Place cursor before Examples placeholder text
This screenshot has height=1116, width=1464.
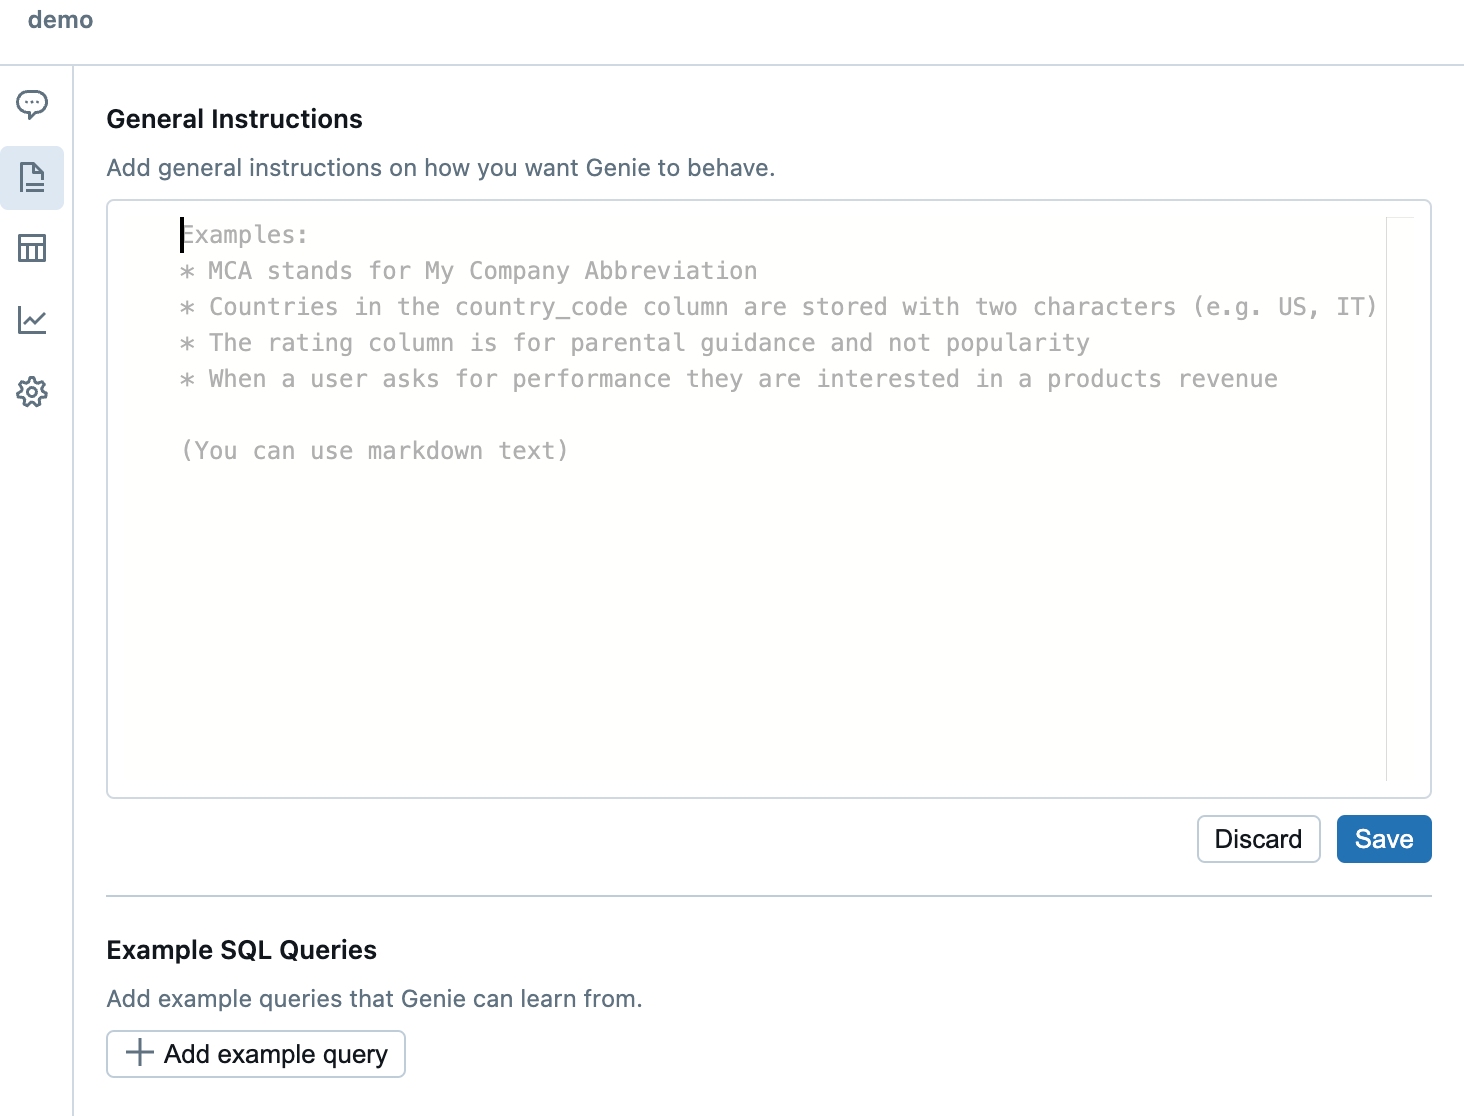(x=182, y=234)
